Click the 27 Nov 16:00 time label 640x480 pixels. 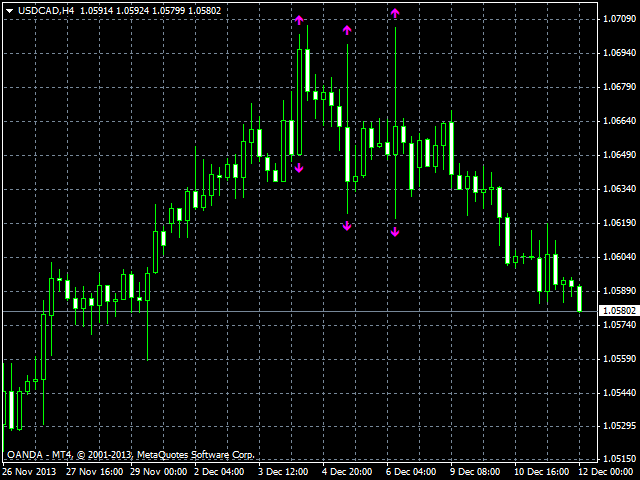(x=95, y=472)
